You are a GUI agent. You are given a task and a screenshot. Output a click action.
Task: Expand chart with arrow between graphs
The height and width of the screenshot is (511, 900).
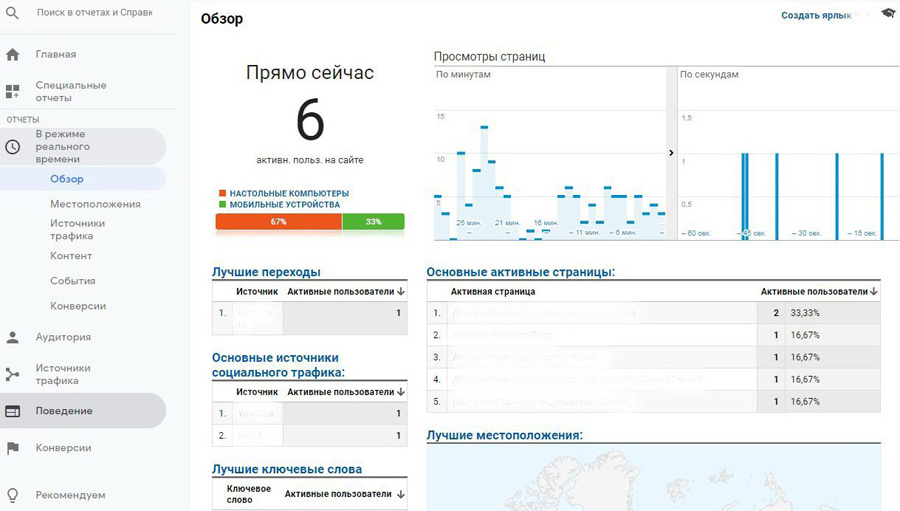tap(671, 153)
